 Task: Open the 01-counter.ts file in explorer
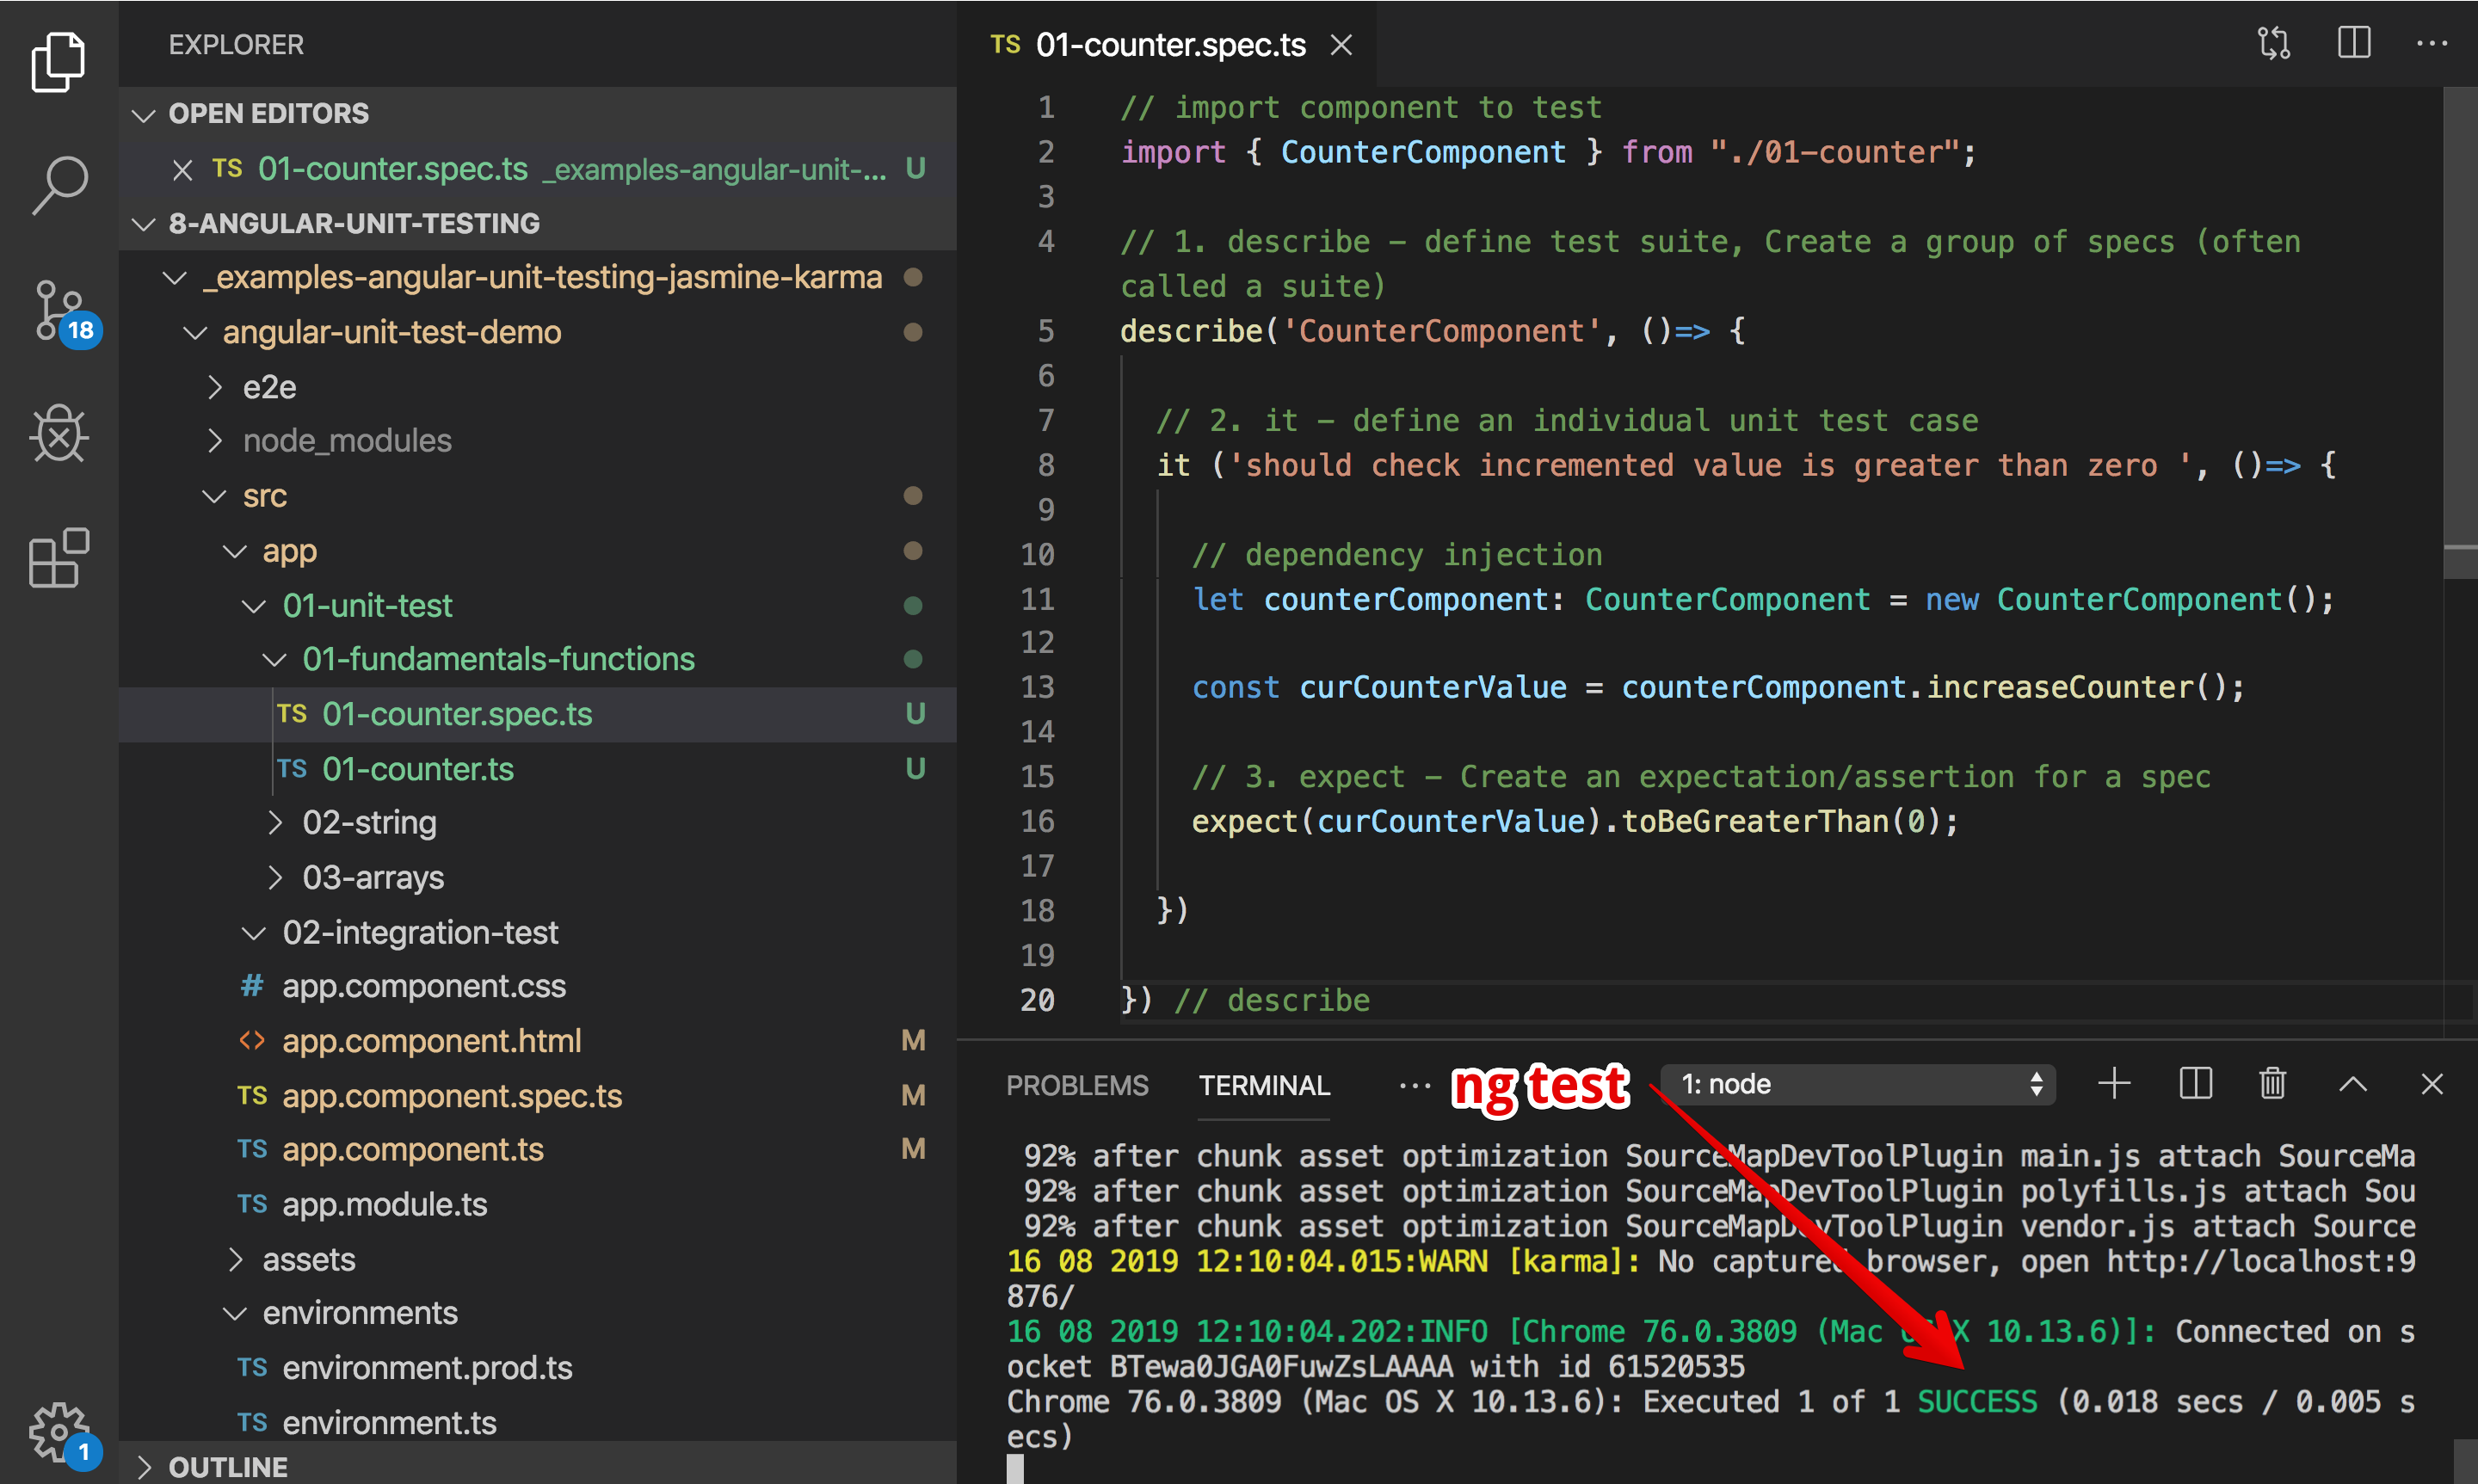coord(417,769)
